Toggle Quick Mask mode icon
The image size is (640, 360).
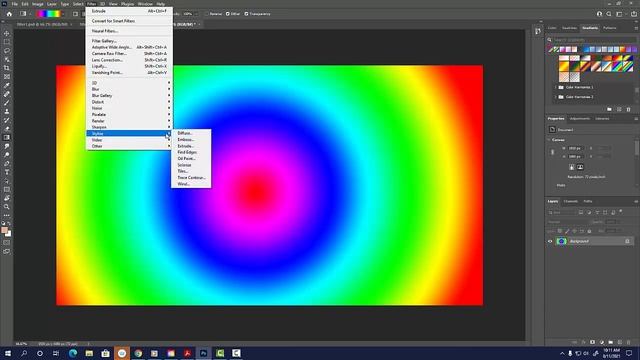pos(7,243)
